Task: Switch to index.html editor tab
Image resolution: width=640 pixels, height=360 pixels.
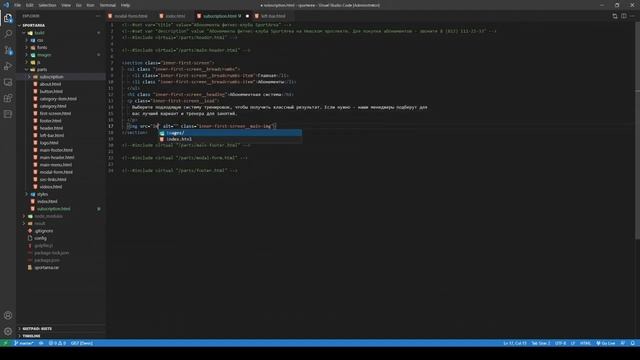Action: click(x=175, y=16)
